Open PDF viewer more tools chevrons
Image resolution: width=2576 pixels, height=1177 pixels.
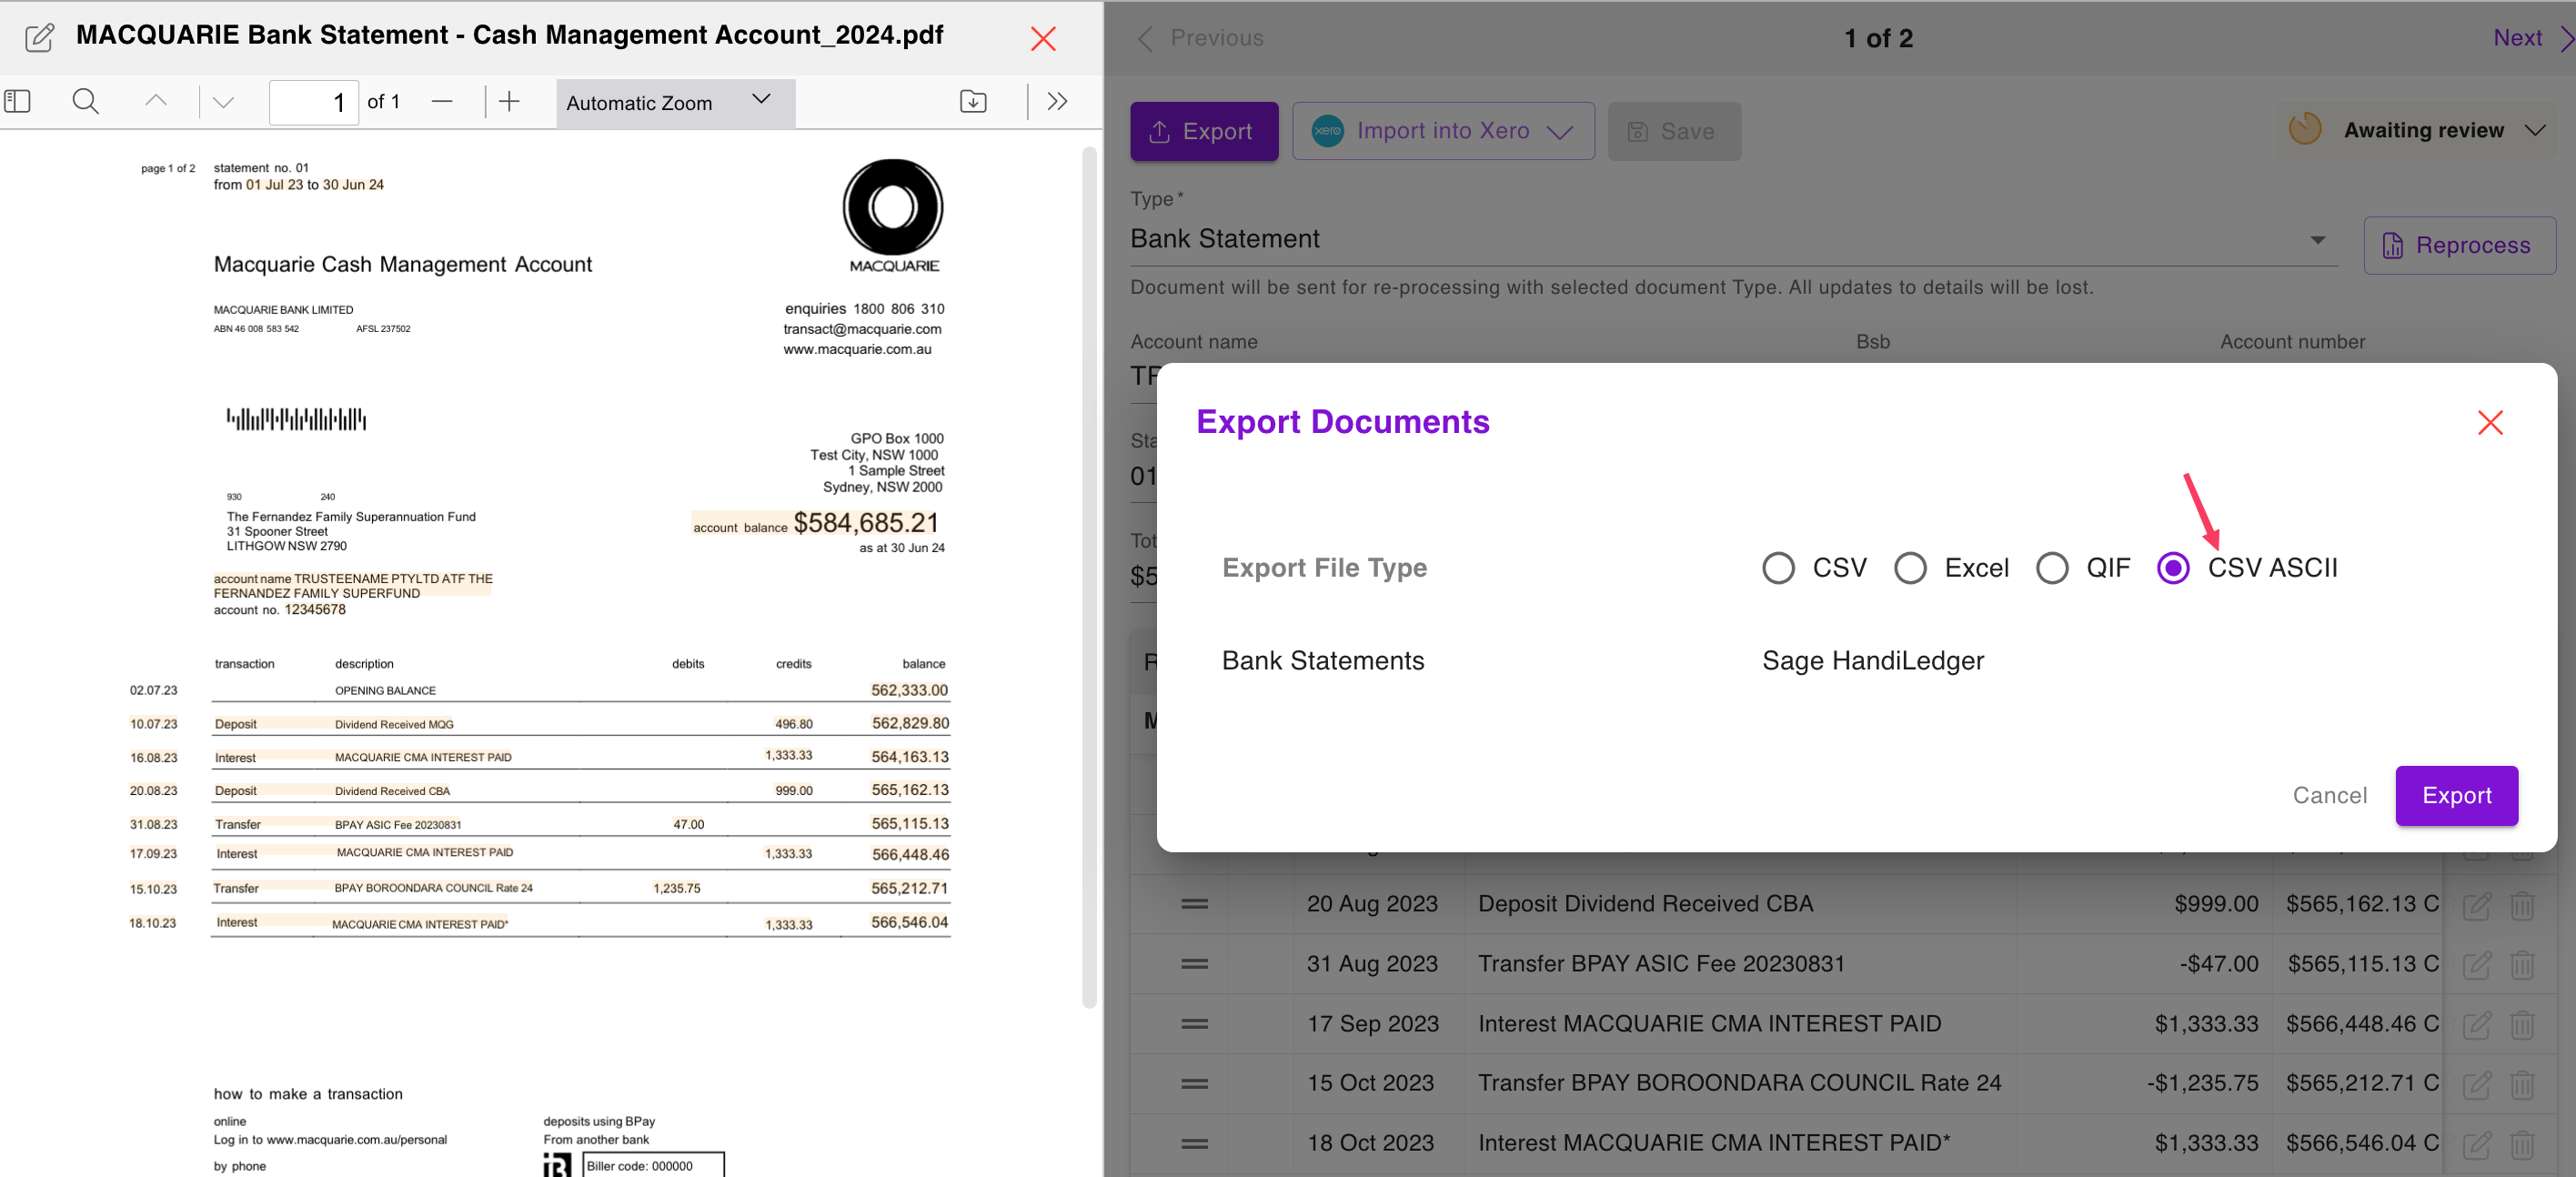pos(1057,101)
